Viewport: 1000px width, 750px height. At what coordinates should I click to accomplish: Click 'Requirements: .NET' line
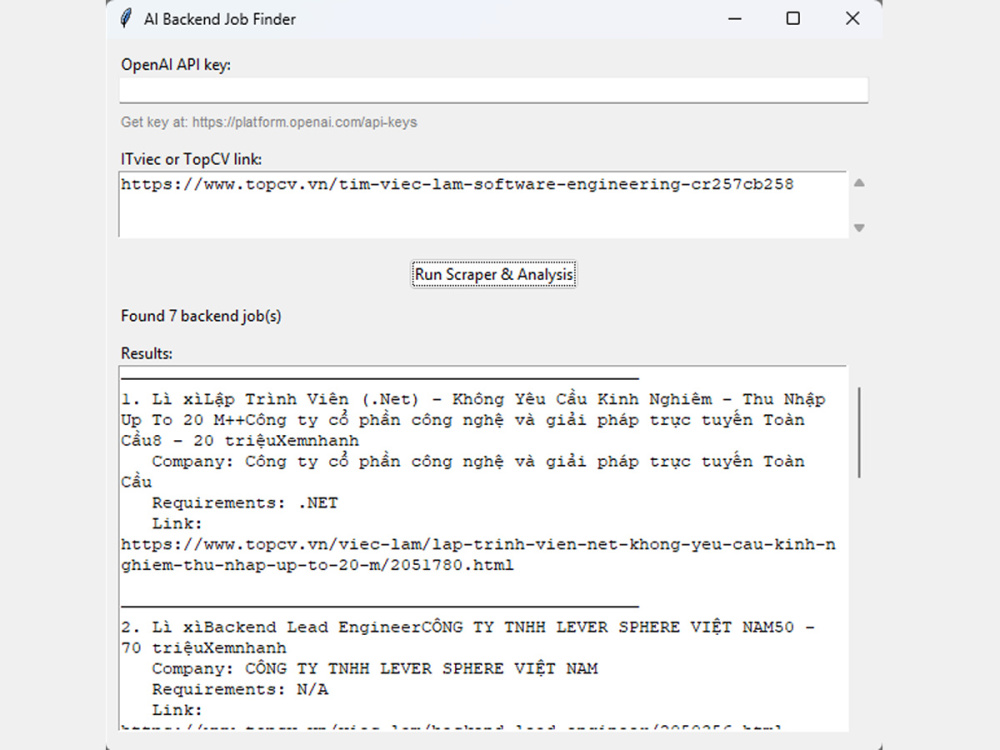tap(245, 503)
